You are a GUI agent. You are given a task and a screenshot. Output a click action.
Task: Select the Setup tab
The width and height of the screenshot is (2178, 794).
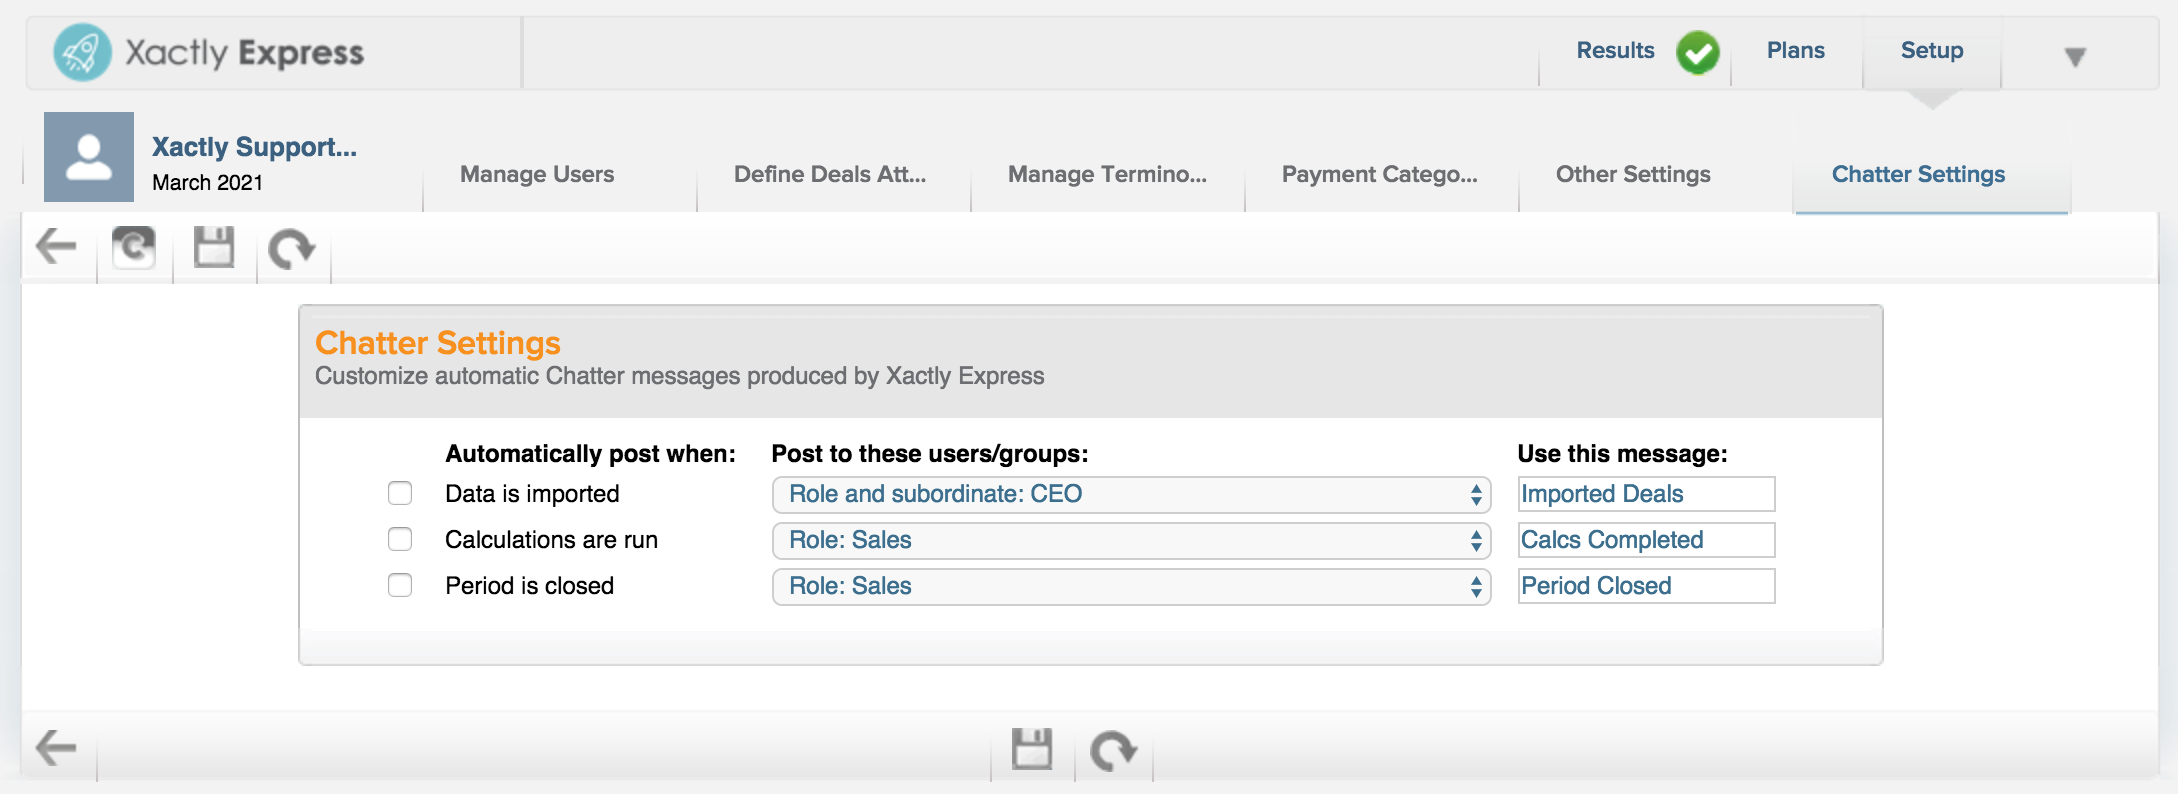pyautogui.click(x=1932, y=50)
